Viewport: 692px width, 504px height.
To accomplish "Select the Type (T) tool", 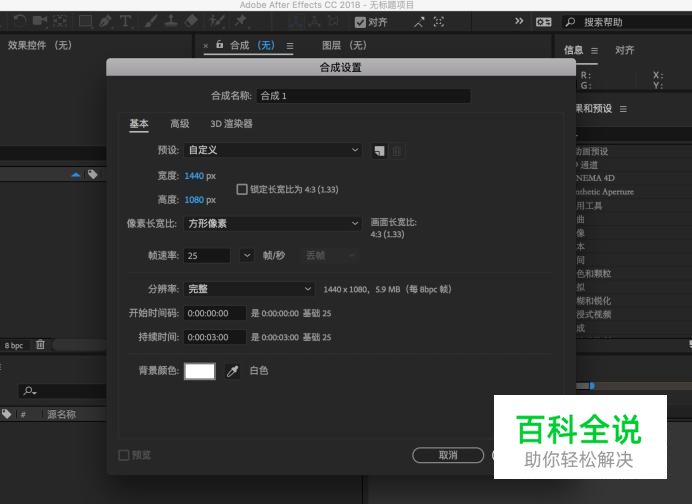I will pos(125,21).
